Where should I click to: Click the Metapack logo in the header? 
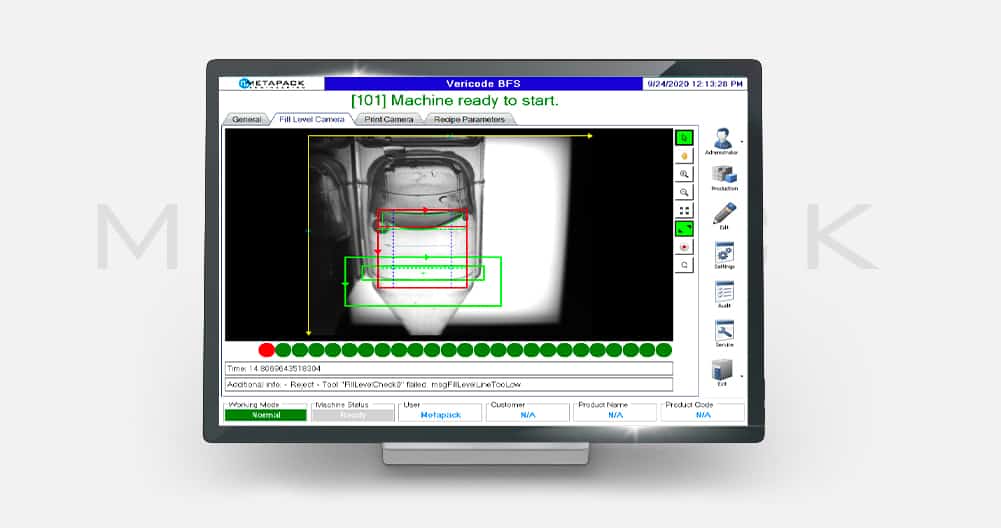271,84
